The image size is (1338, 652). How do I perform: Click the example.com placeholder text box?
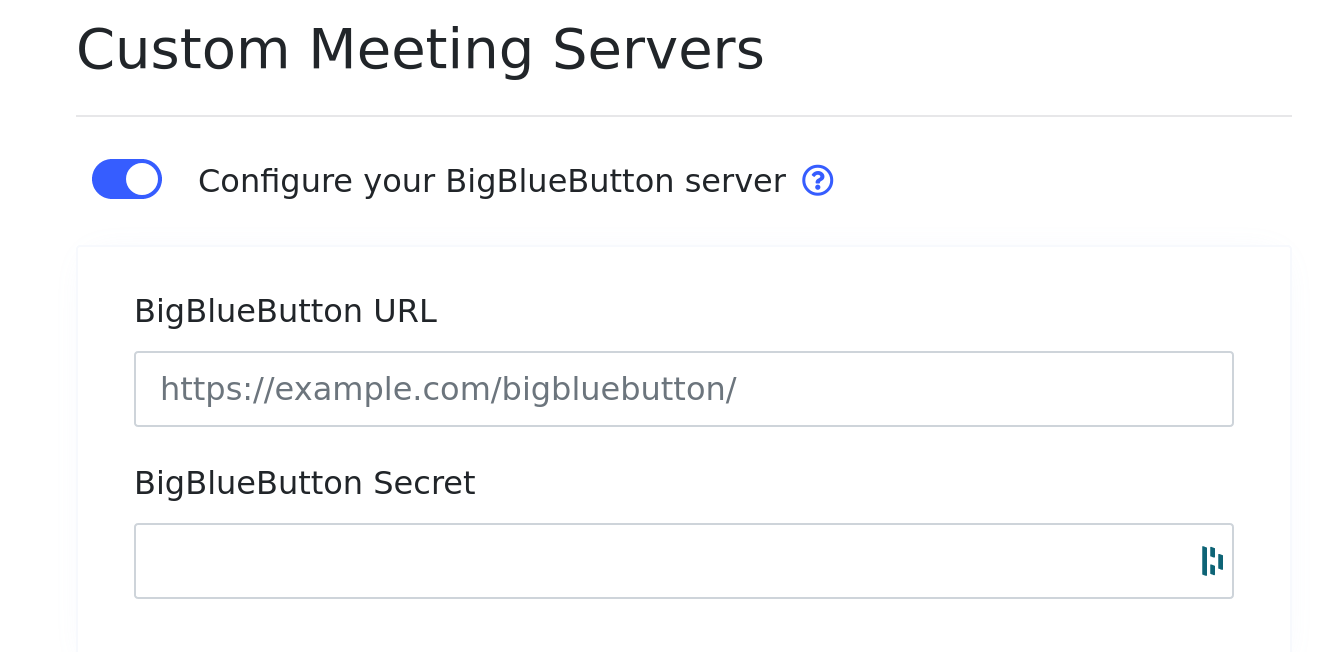[x=683, y=389]
